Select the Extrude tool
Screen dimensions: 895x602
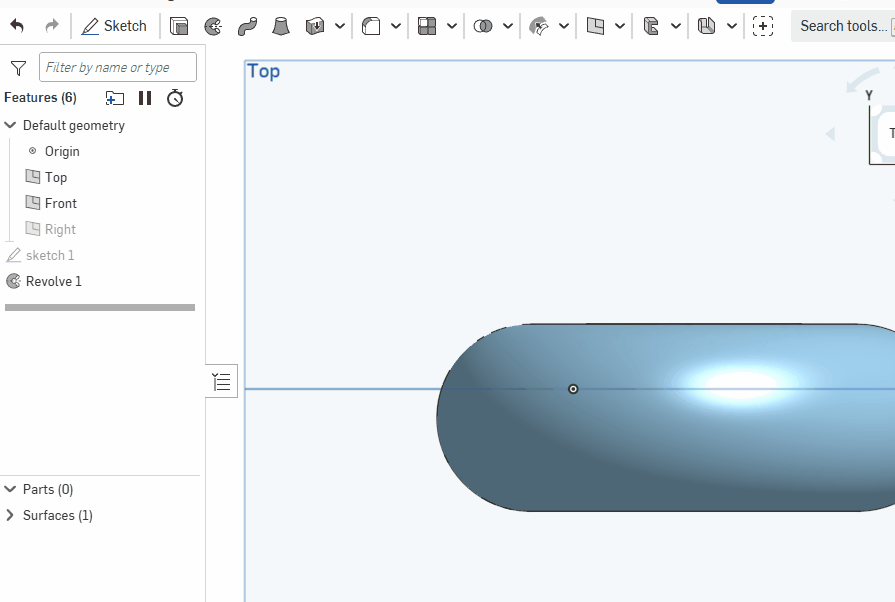click(179, 26)
